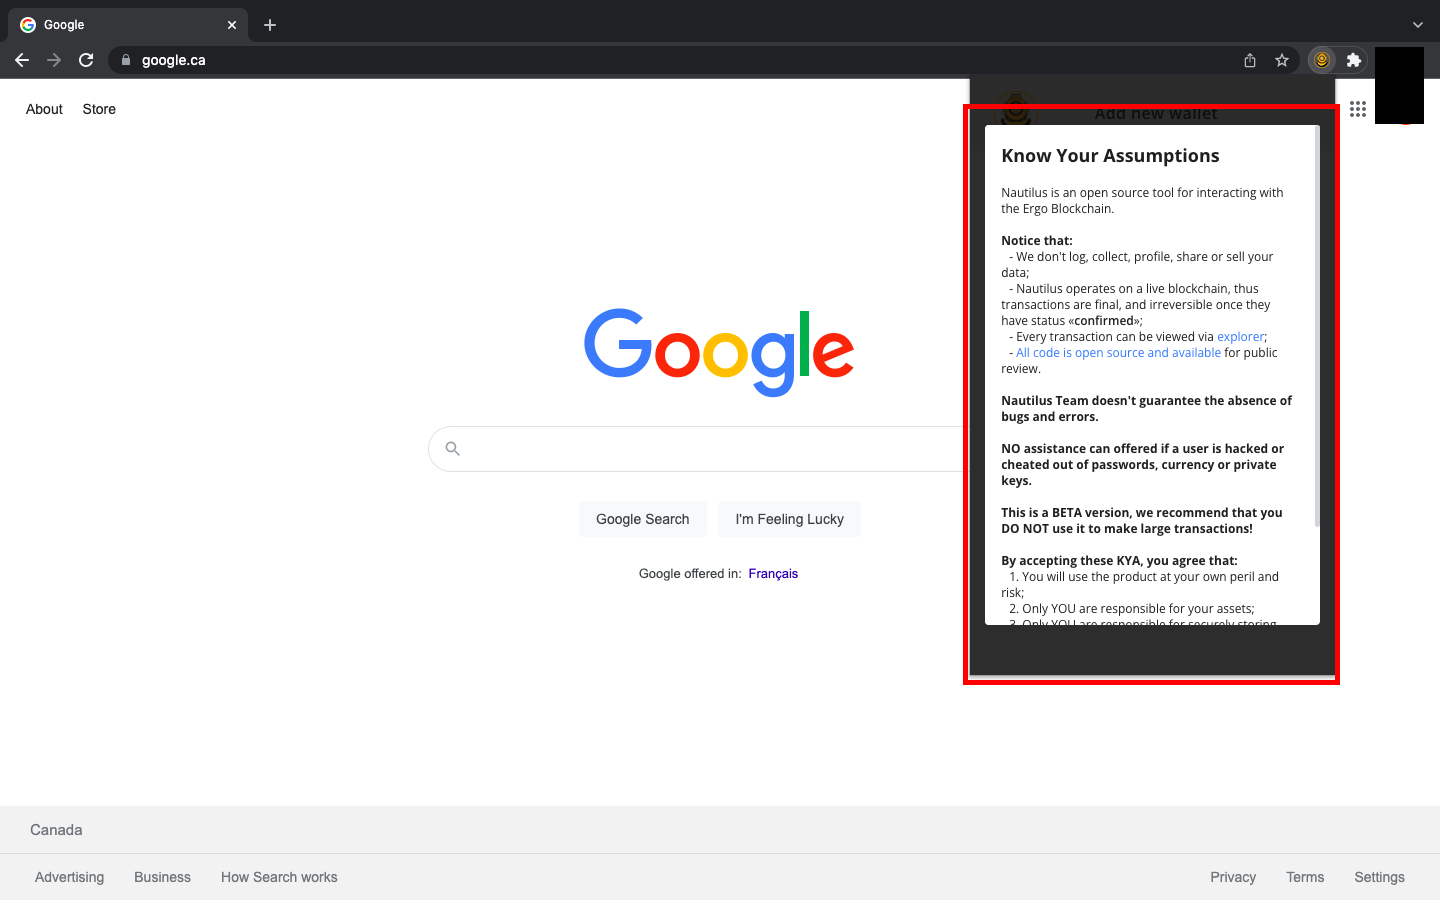
Task: Click the 'Notice that:' text
Action: pos(1037,241)
